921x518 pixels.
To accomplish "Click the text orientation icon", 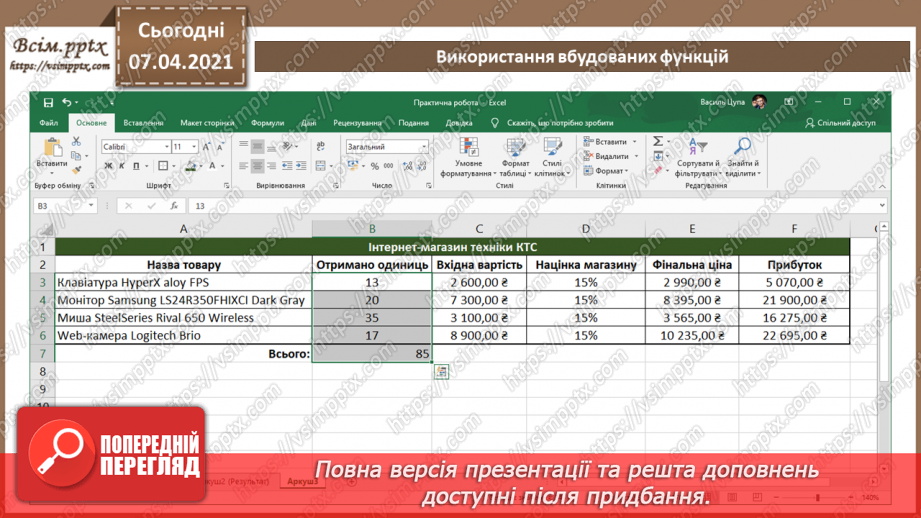I will (x=288, y=146).
